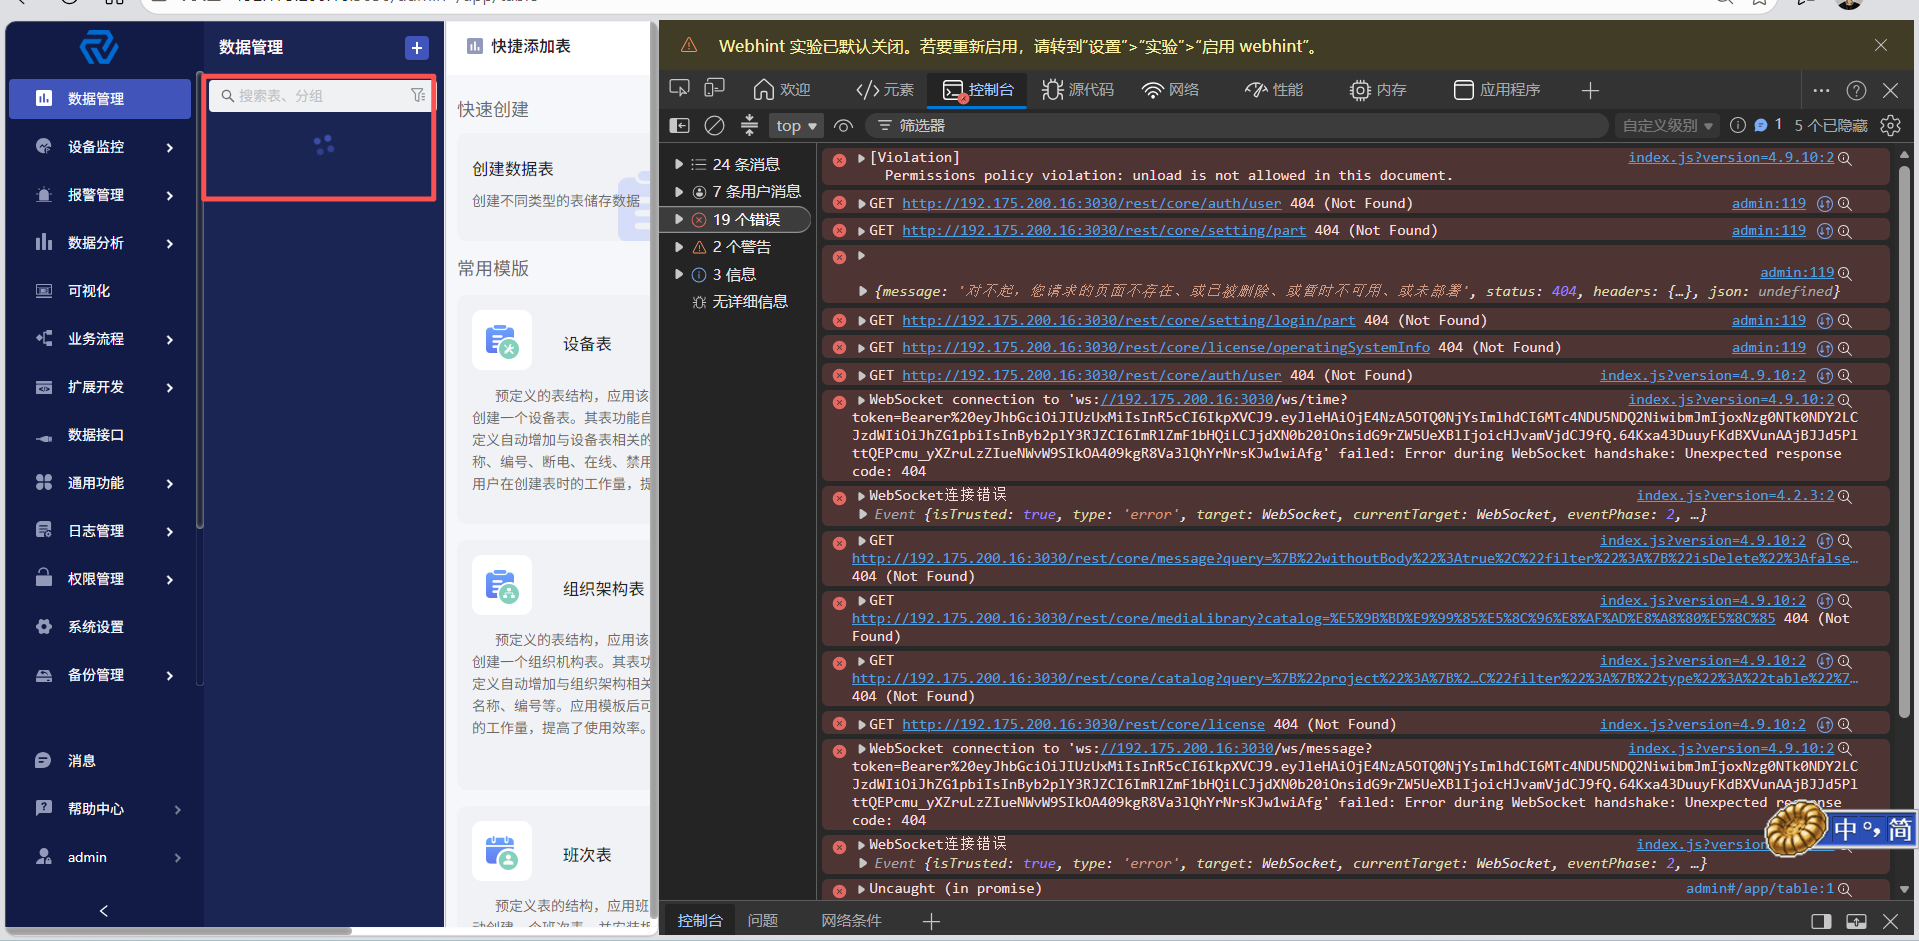Open the rest/core/license request URL link

(x=1083, y=724)
